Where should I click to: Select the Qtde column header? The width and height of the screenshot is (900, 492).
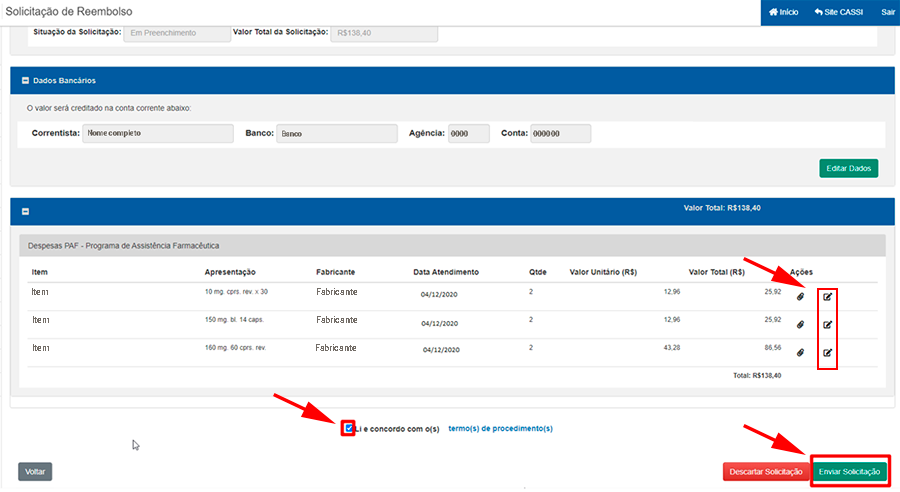538,272
